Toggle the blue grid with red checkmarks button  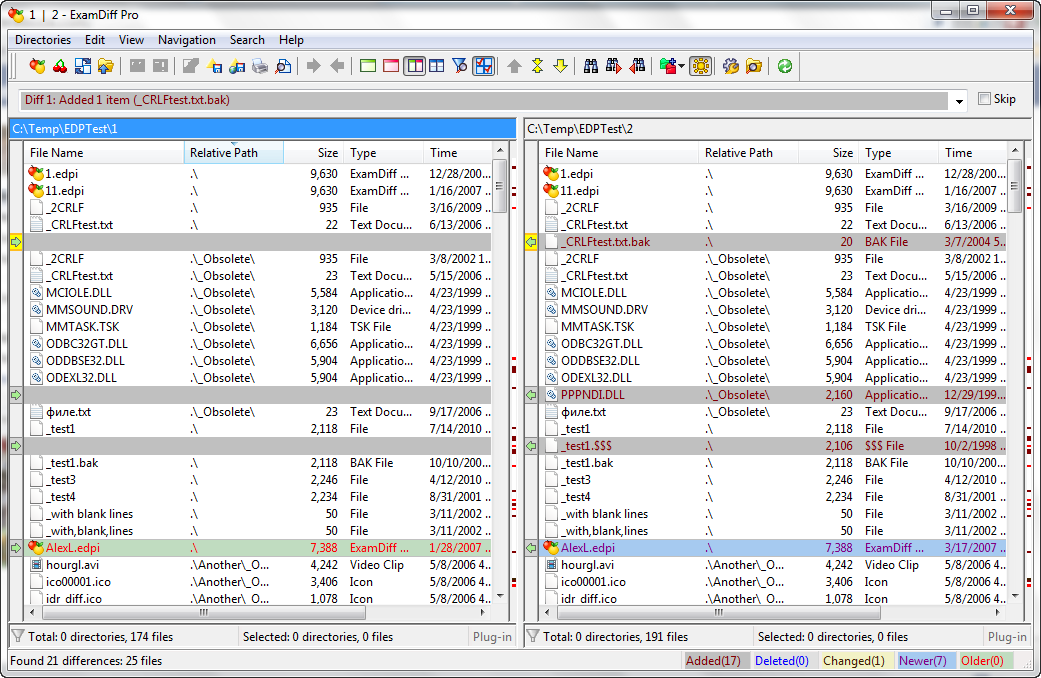coord(484,66)
